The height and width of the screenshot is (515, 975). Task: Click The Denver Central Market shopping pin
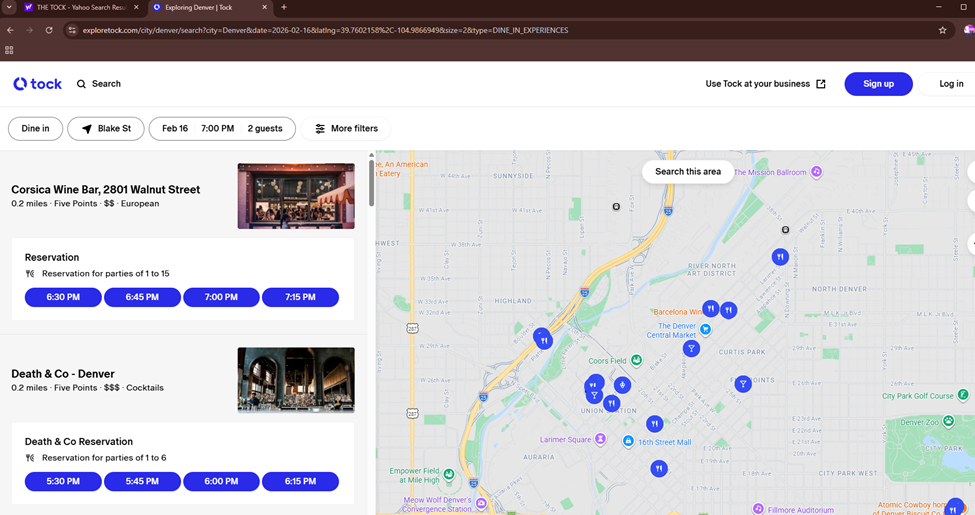pyautogui.click(x=705, y=328)
